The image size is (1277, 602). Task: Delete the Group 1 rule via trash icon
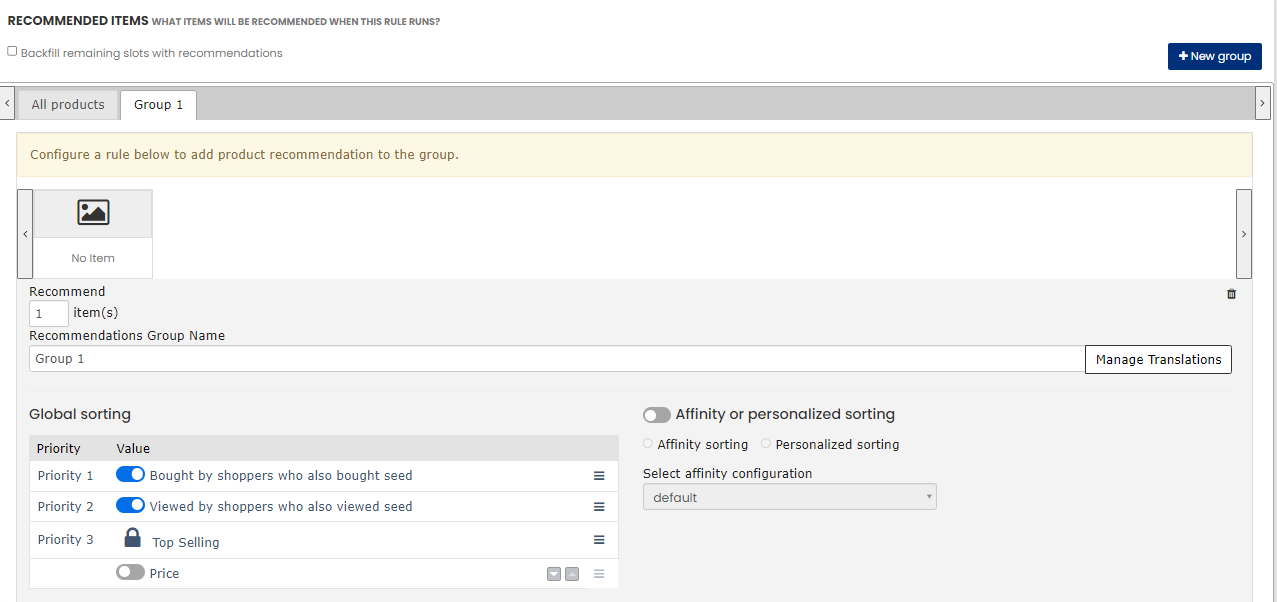(1231, 294)
